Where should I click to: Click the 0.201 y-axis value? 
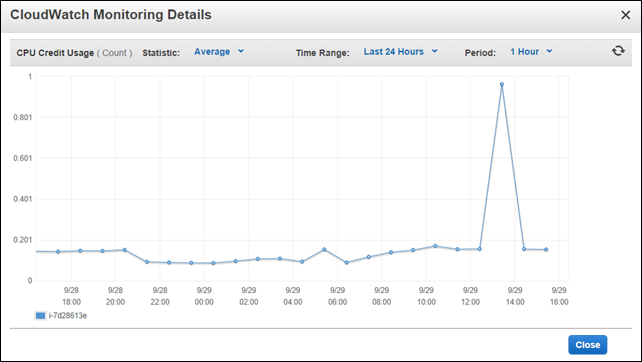click(23, 240)
